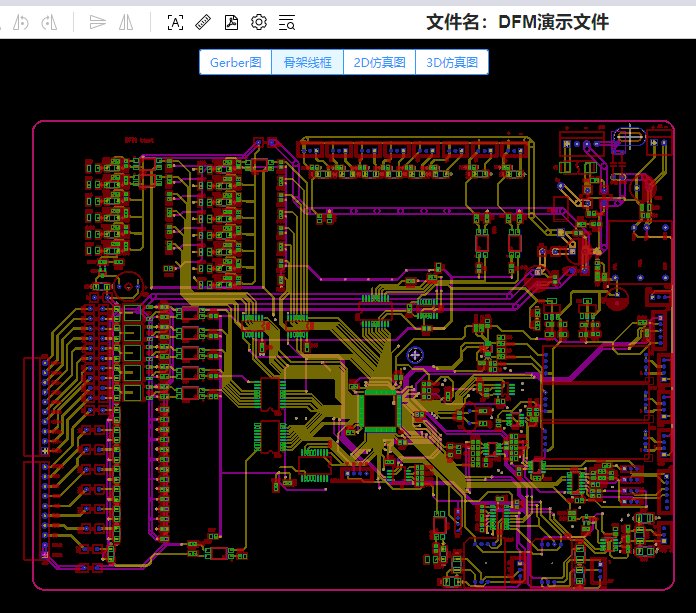Click the rotate clockwise icon
The height and width of the screenshot is (613, 696).
coord(48,22)
